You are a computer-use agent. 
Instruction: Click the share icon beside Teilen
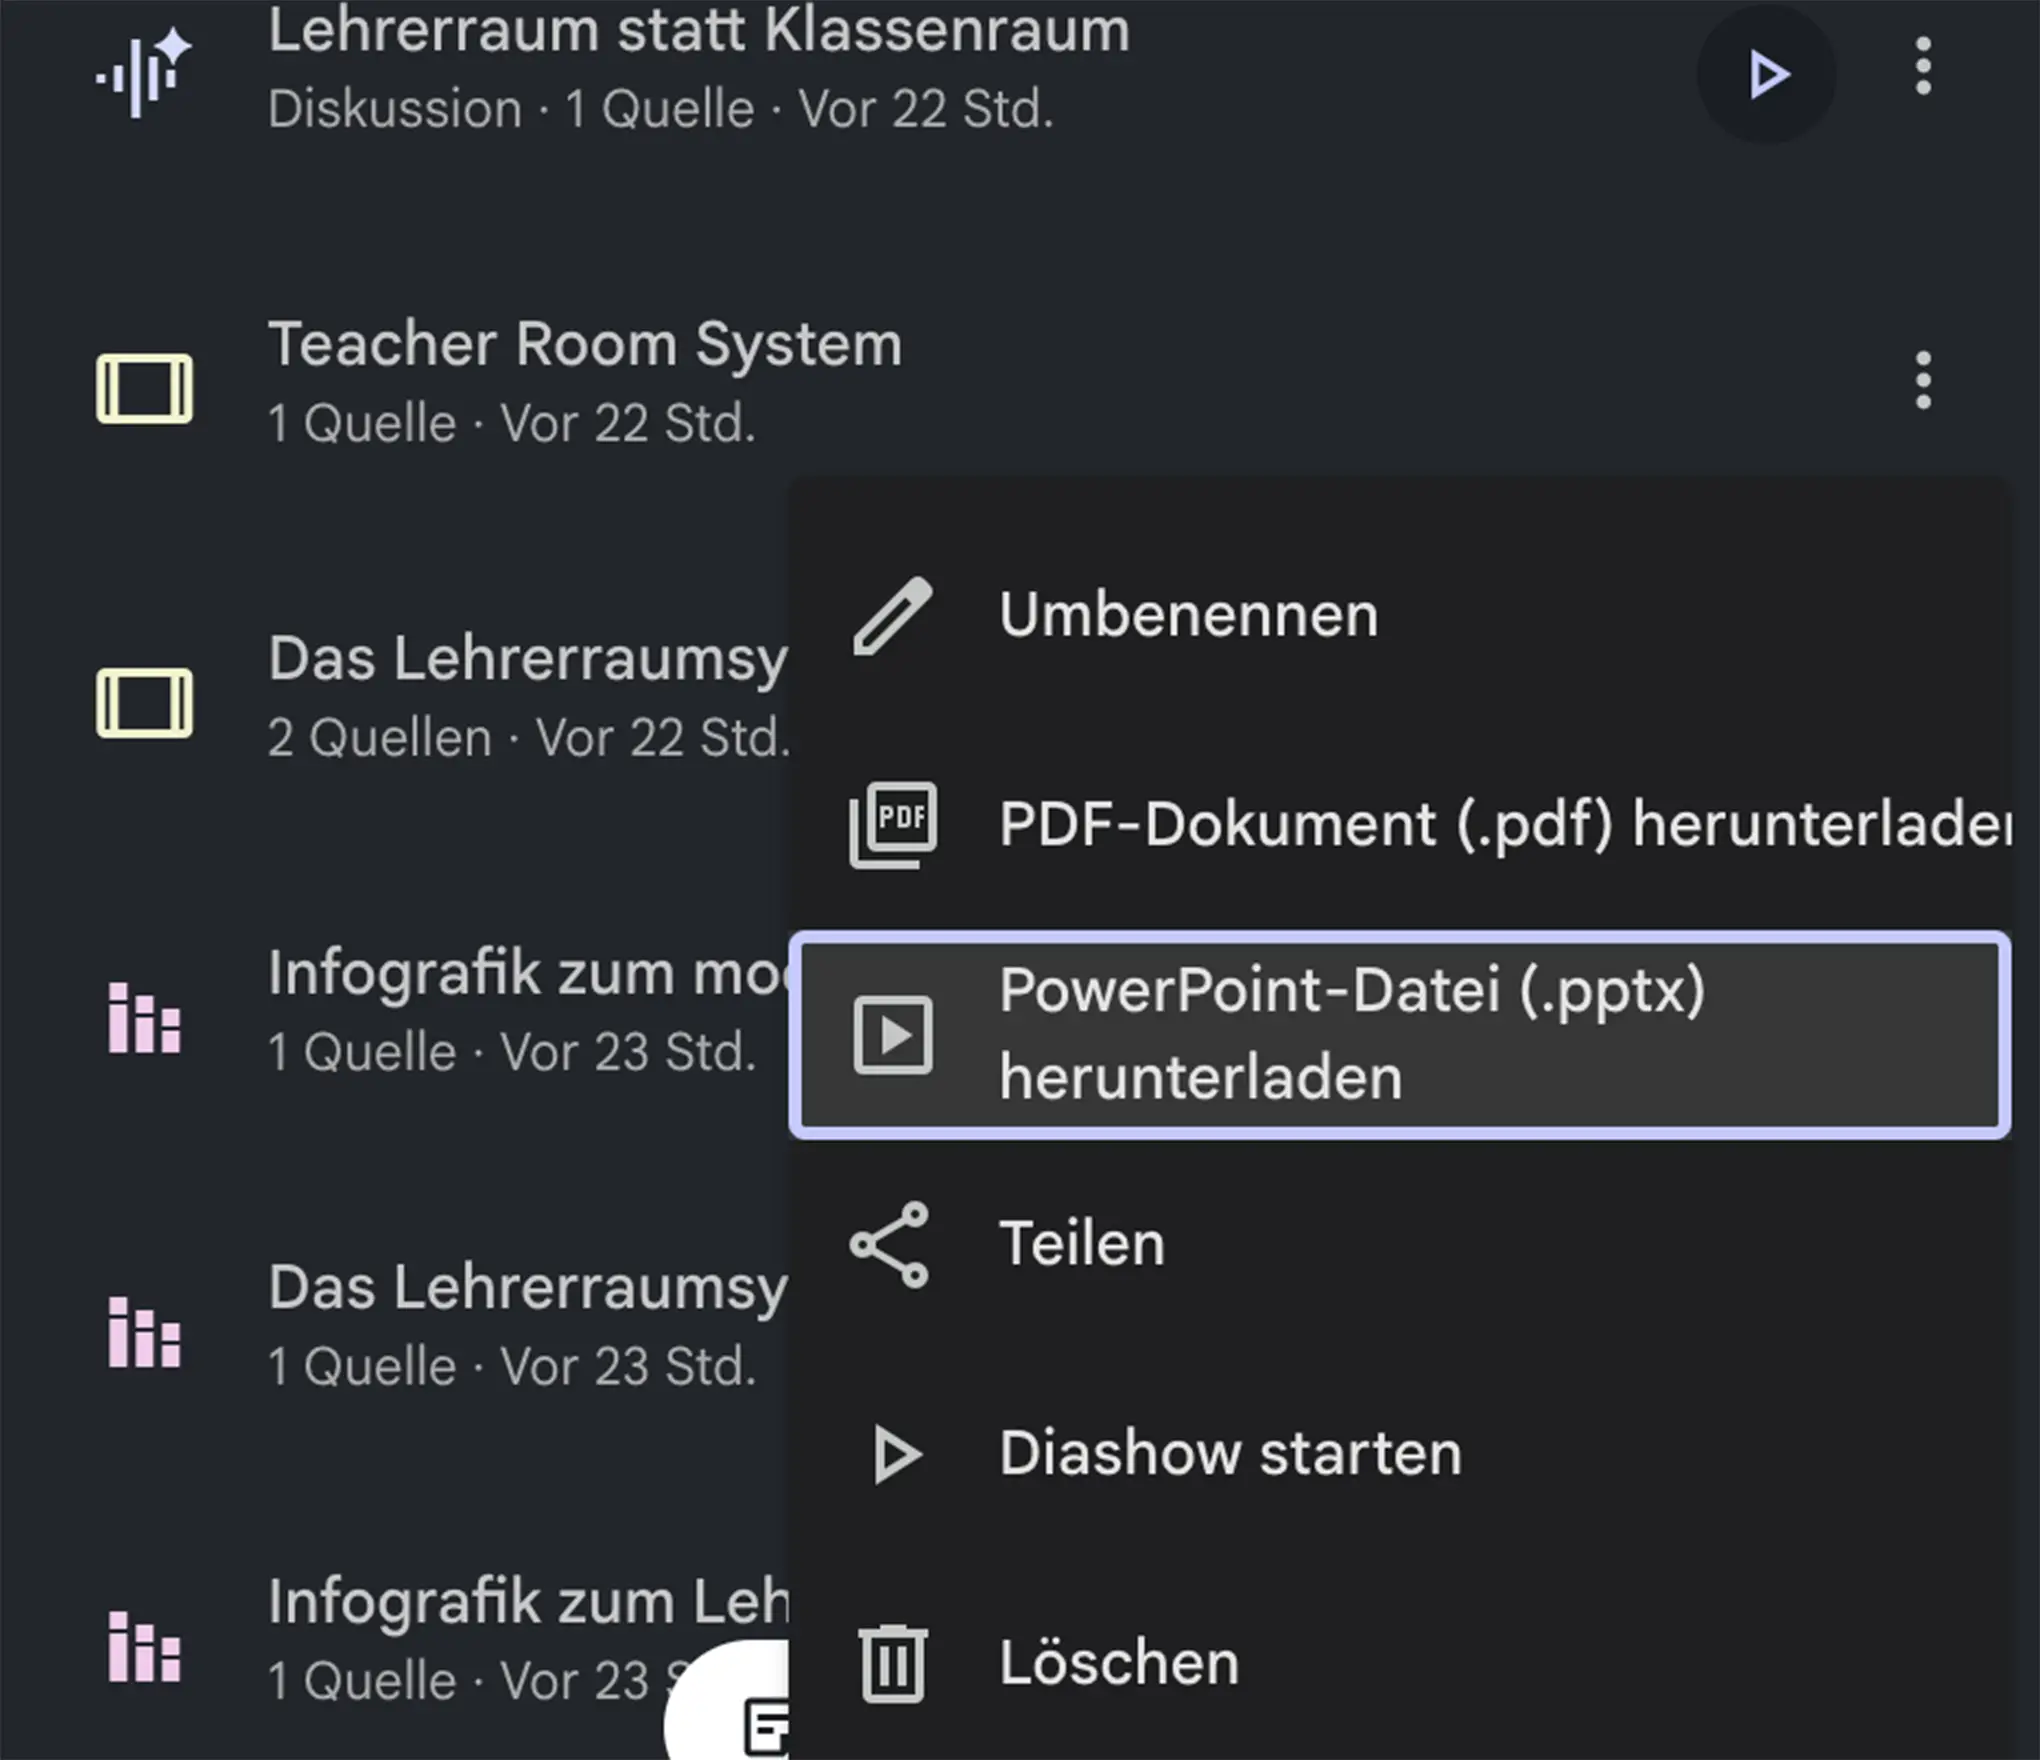pos(889,1245)
